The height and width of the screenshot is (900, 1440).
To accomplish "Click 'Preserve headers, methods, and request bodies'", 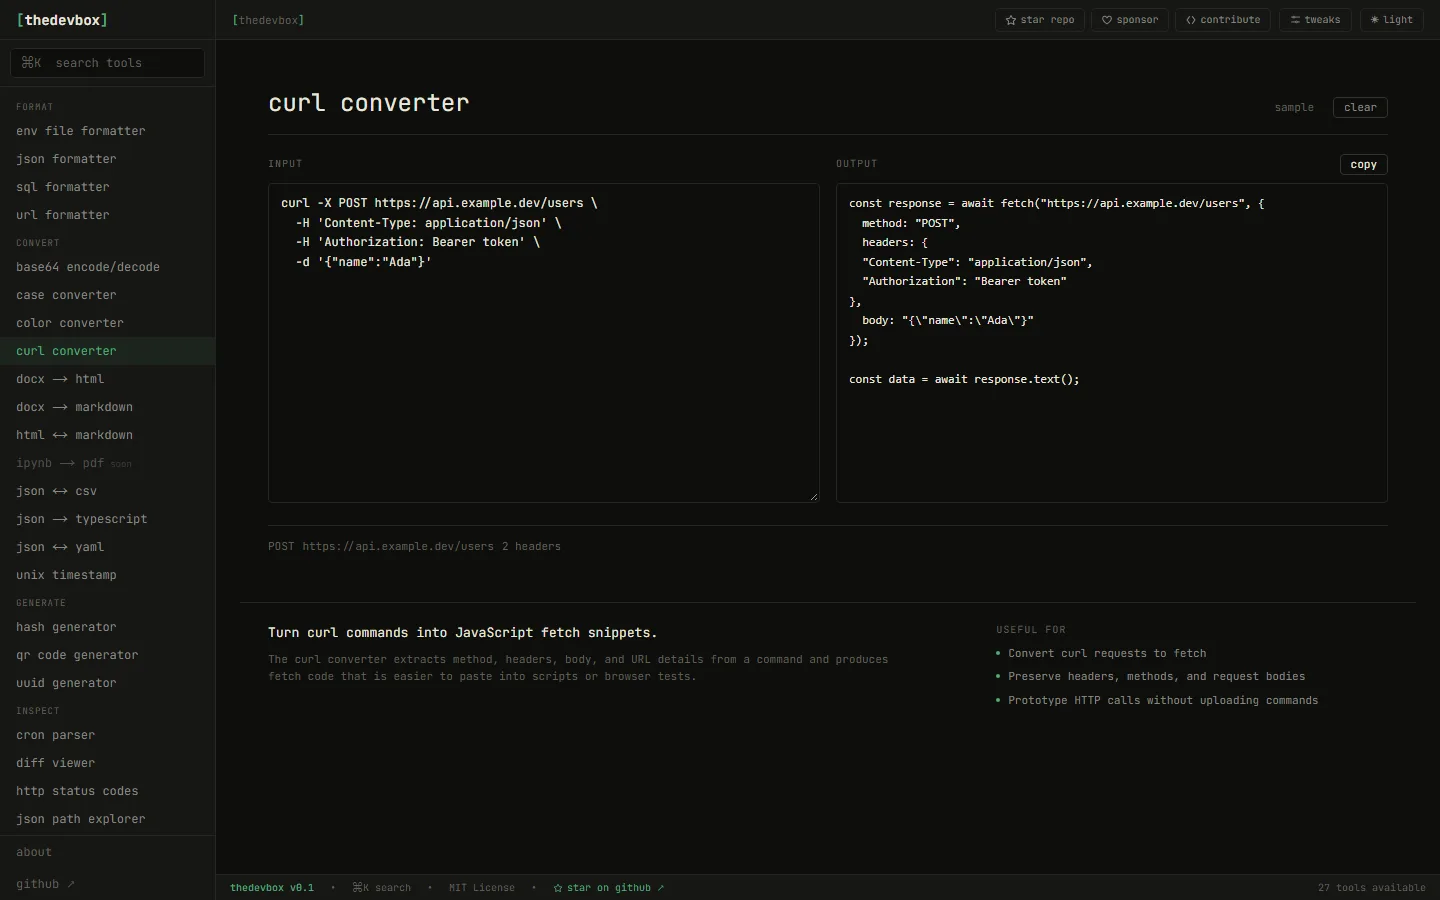I will tap(1156, 676).
